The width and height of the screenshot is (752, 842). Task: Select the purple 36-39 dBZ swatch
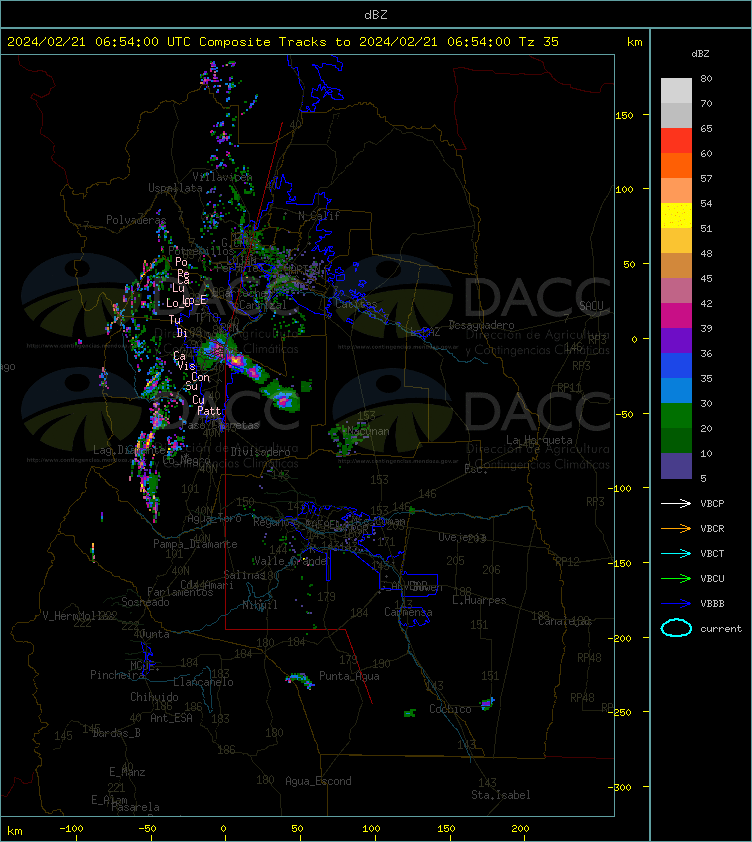coord(676,340)
